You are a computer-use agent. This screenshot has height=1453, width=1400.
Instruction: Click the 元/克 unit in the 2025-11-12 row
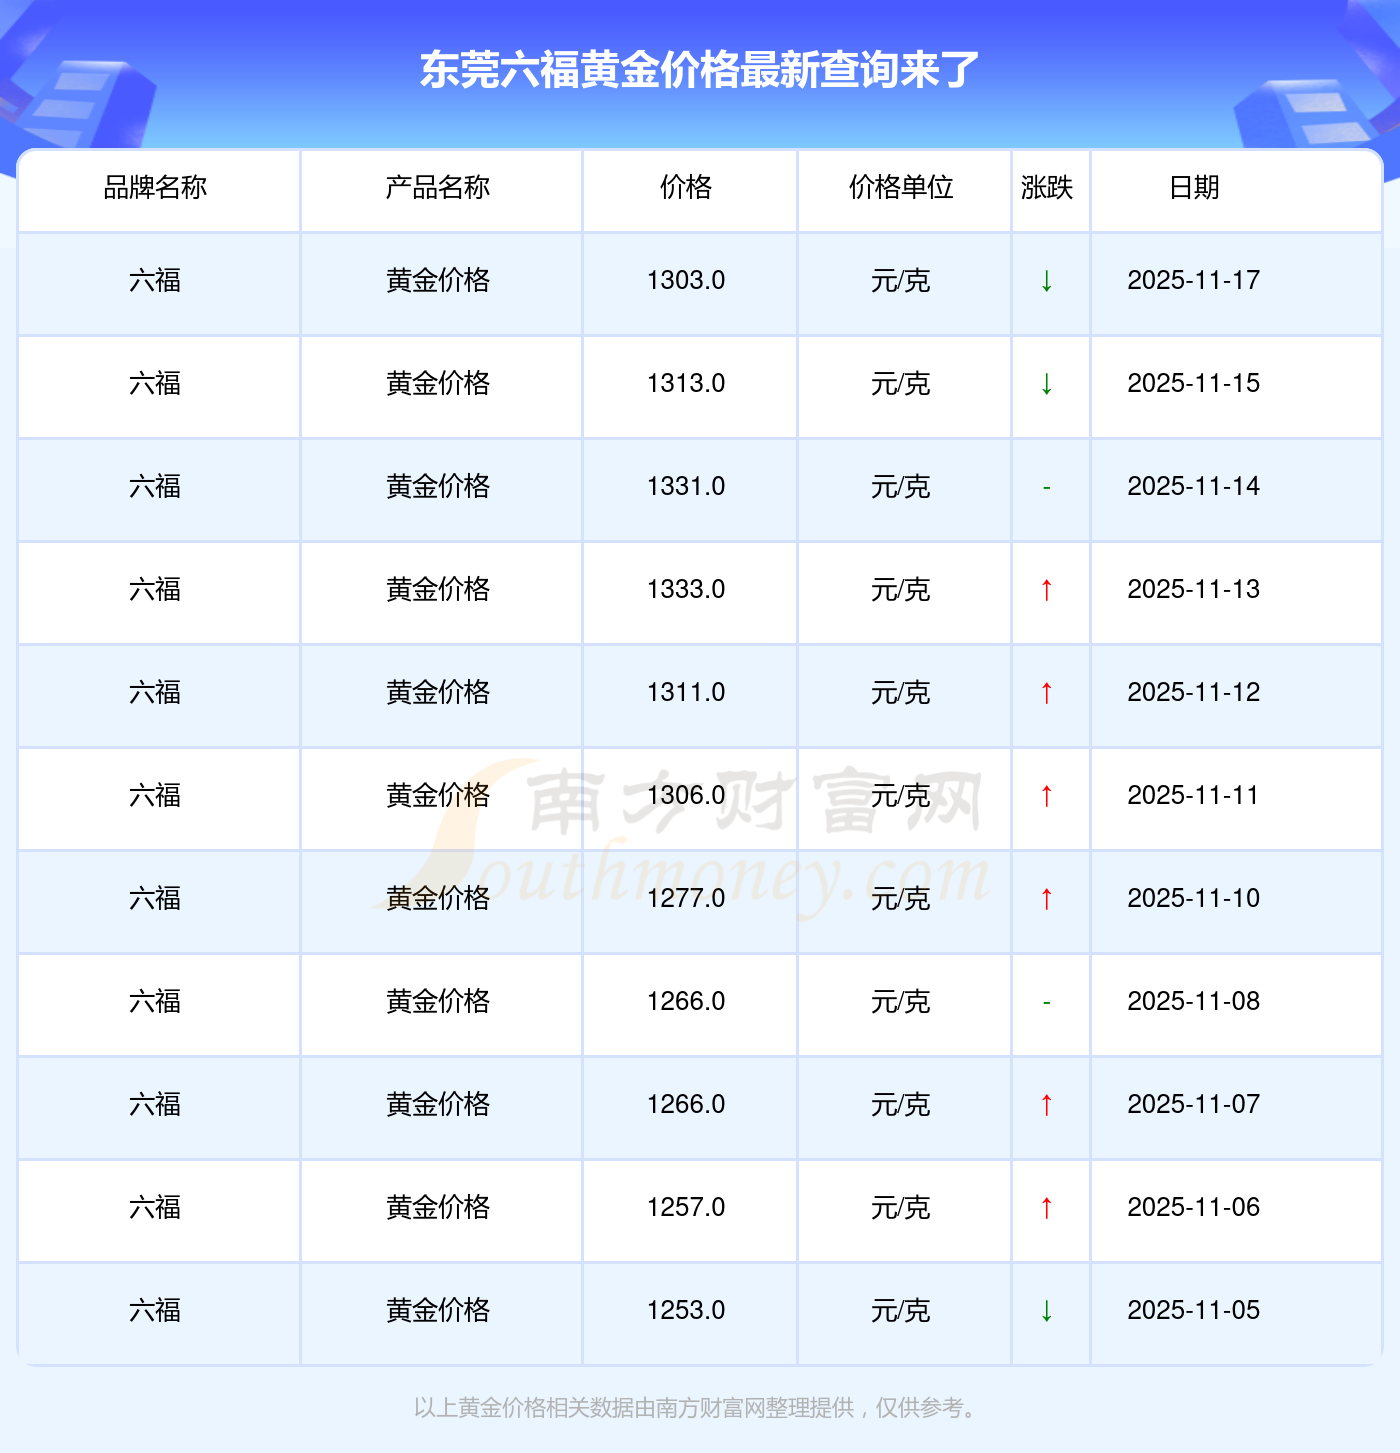pos(901,692)
